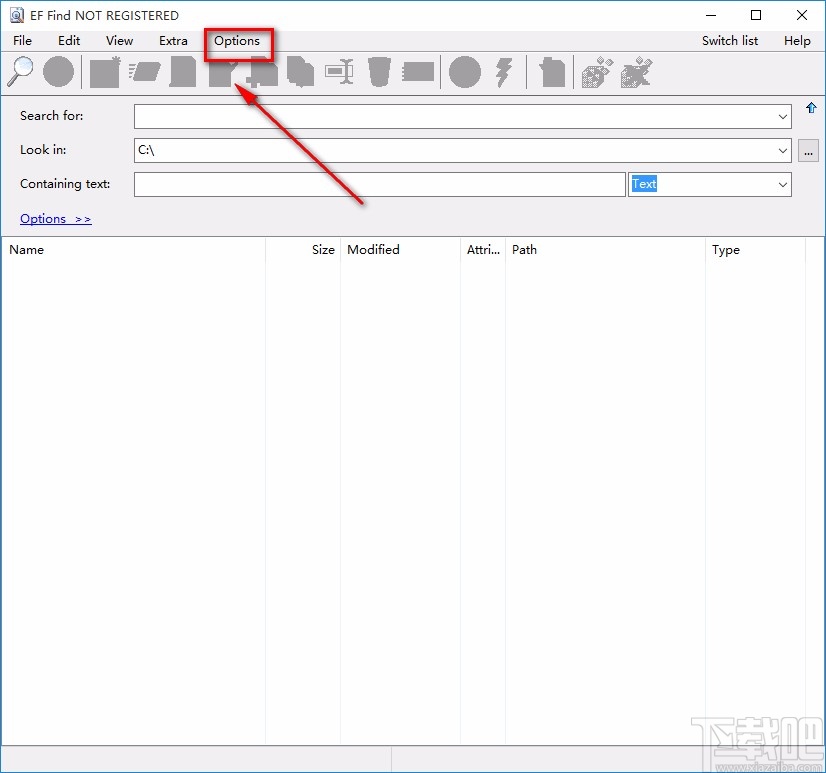Click the trash bin delete icon
The width and height of the screenshot is (826, 773).
click(379, 71)
